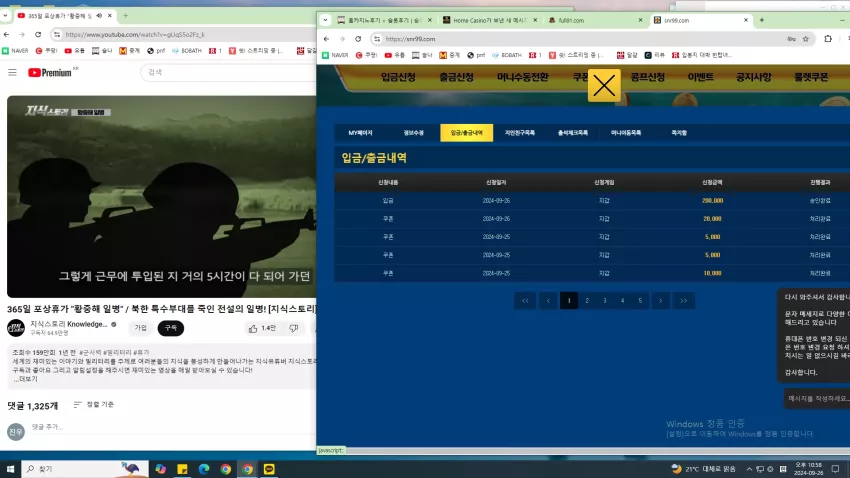Open 공지사항 menu item

[x=754, y=77]
